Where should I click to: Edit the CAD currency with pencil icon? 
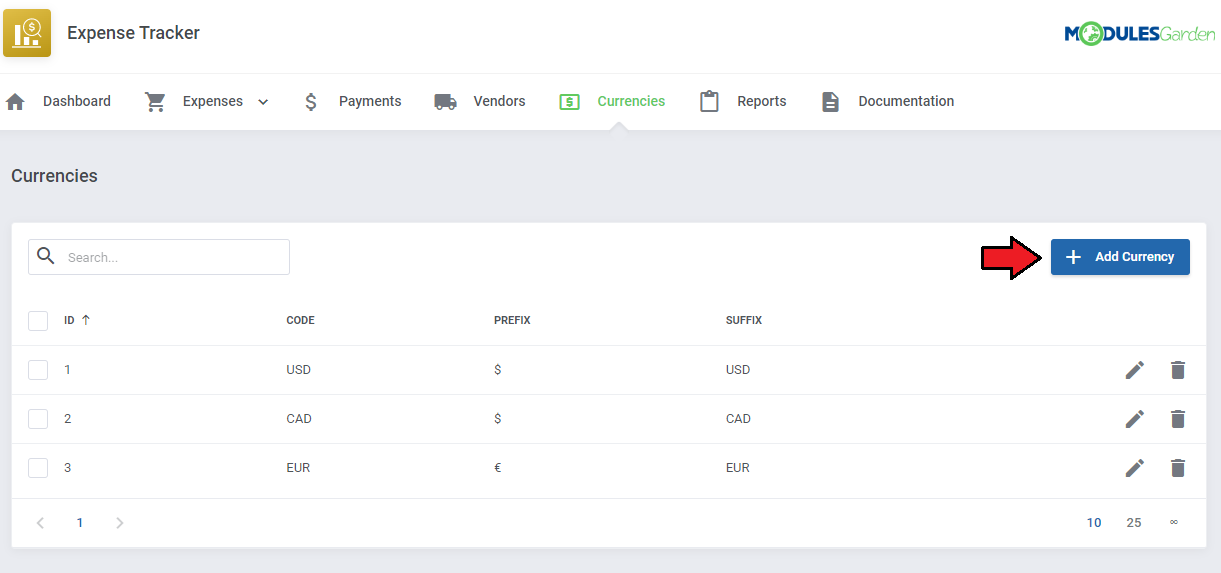[1134, 419]
